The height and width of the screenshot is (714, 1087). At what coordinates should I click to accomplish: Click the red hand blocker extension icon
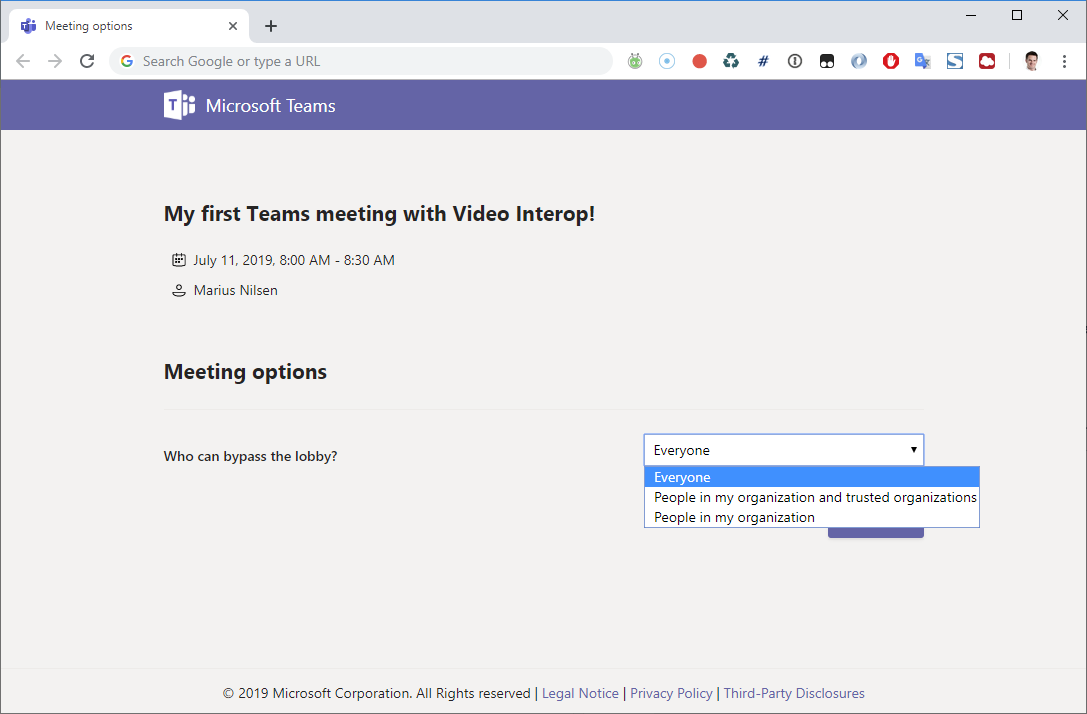point(891,61)
